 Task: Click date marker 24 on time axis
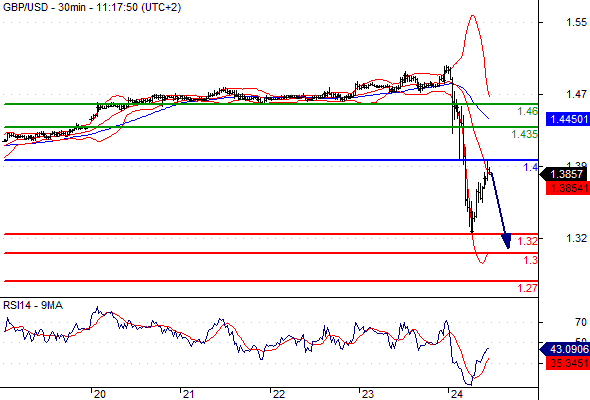(x=456, y=394)
